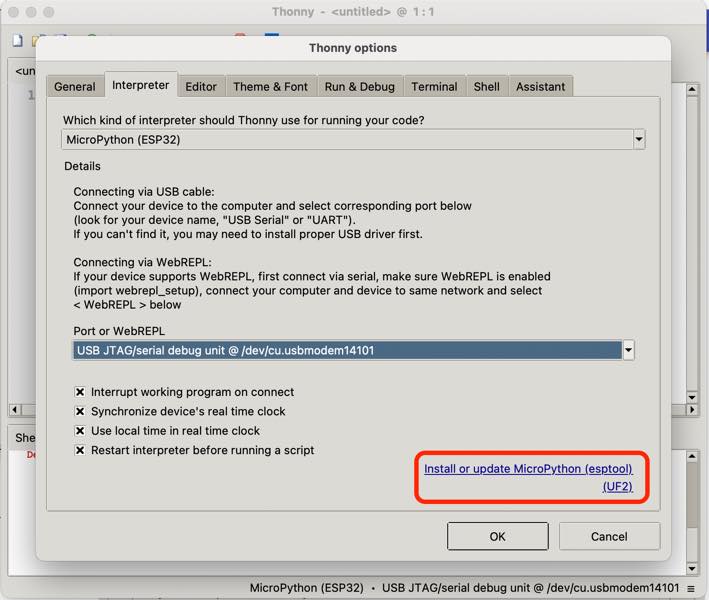Viewport: 709px width, 600px height.
Task: Click the Shell pane scroll up arrow
Action: click(692, 456)
